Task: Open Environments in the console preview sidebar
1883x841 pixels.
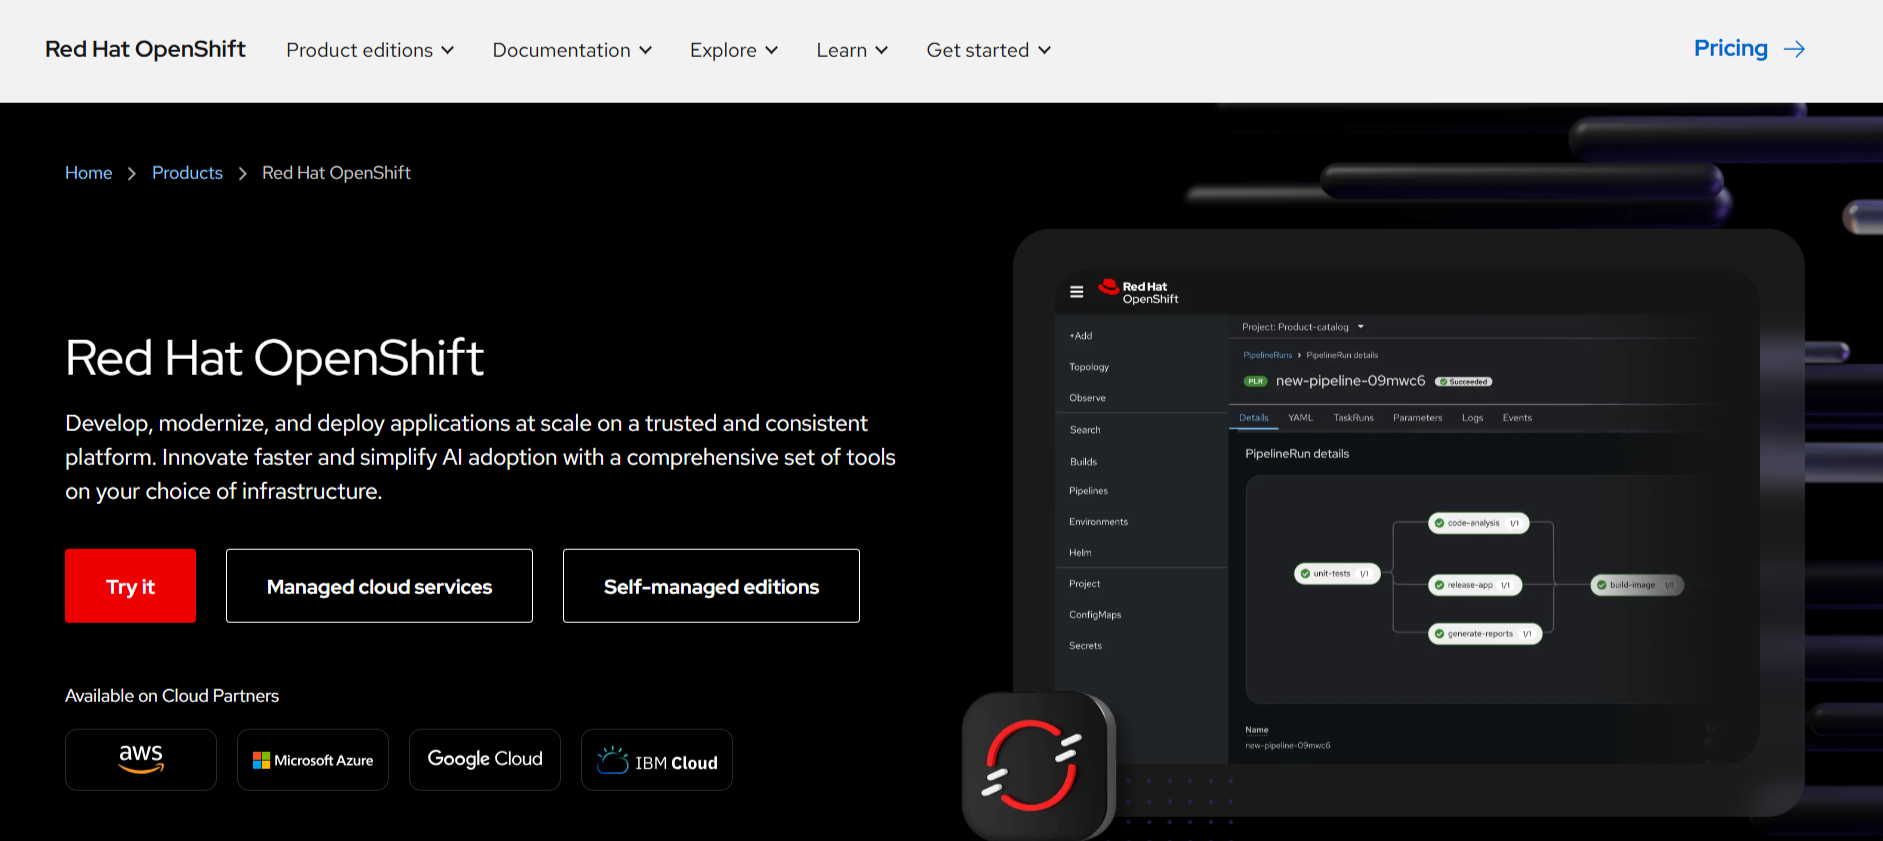Action: click(1098, 522)
